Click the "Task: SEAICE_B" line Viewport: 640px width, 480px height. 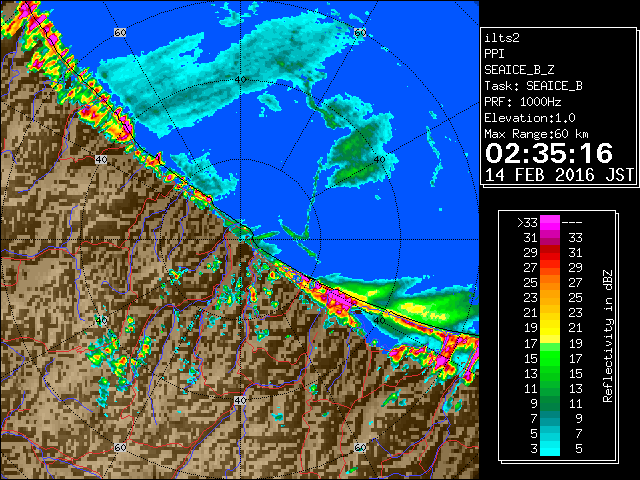point(533,86)
